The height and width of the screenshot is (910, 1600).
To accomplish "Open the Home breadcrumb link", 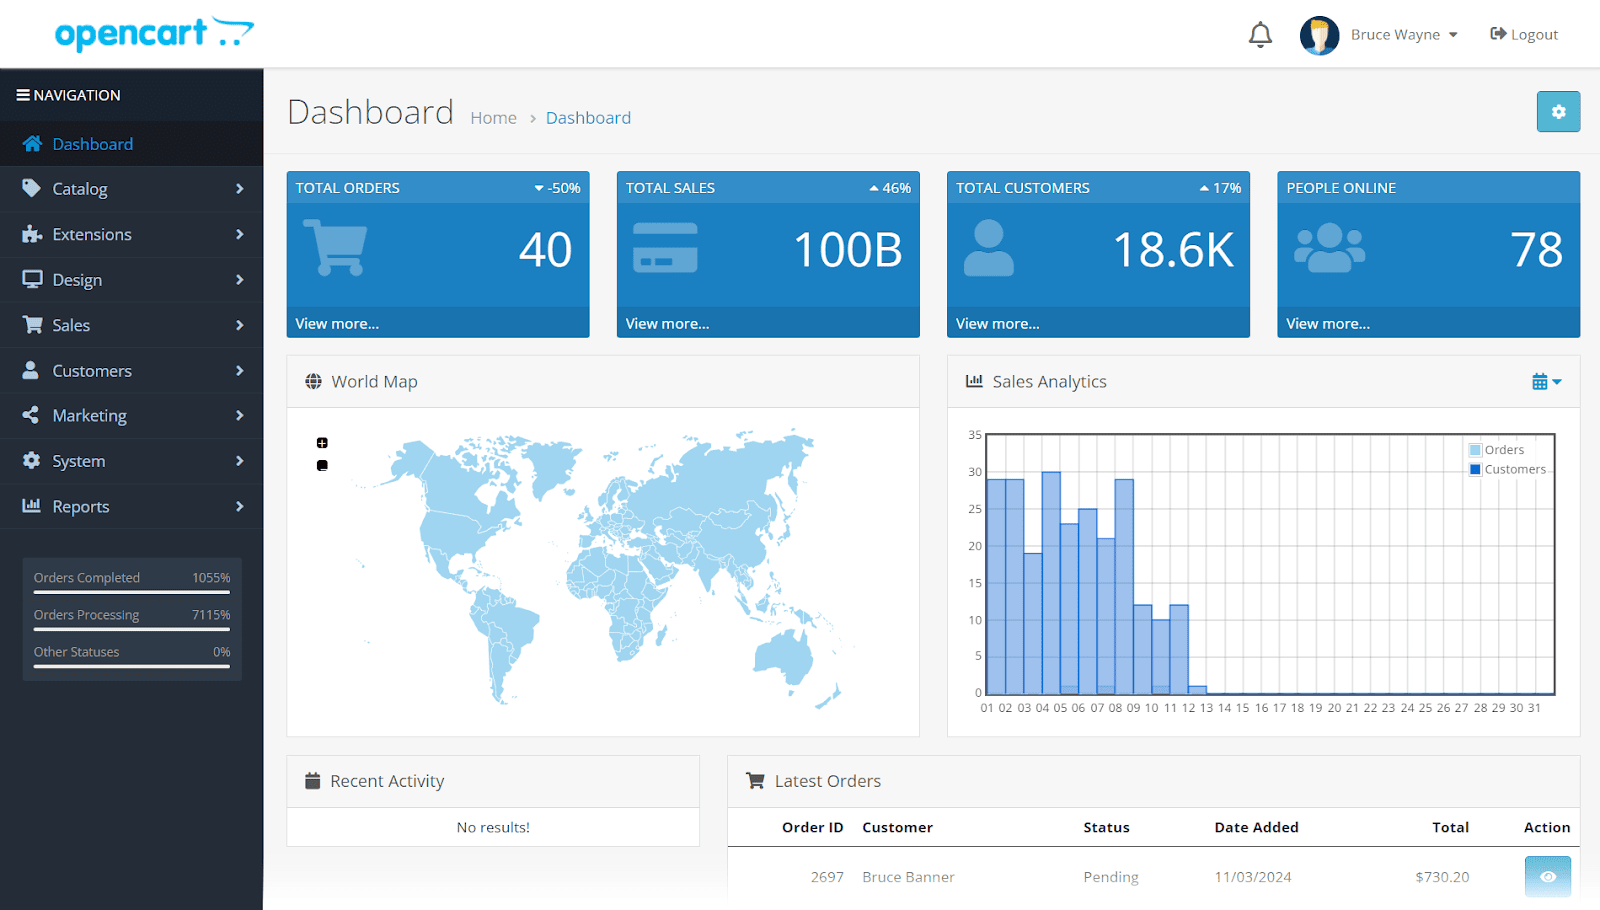I will (x=493, y=117).
